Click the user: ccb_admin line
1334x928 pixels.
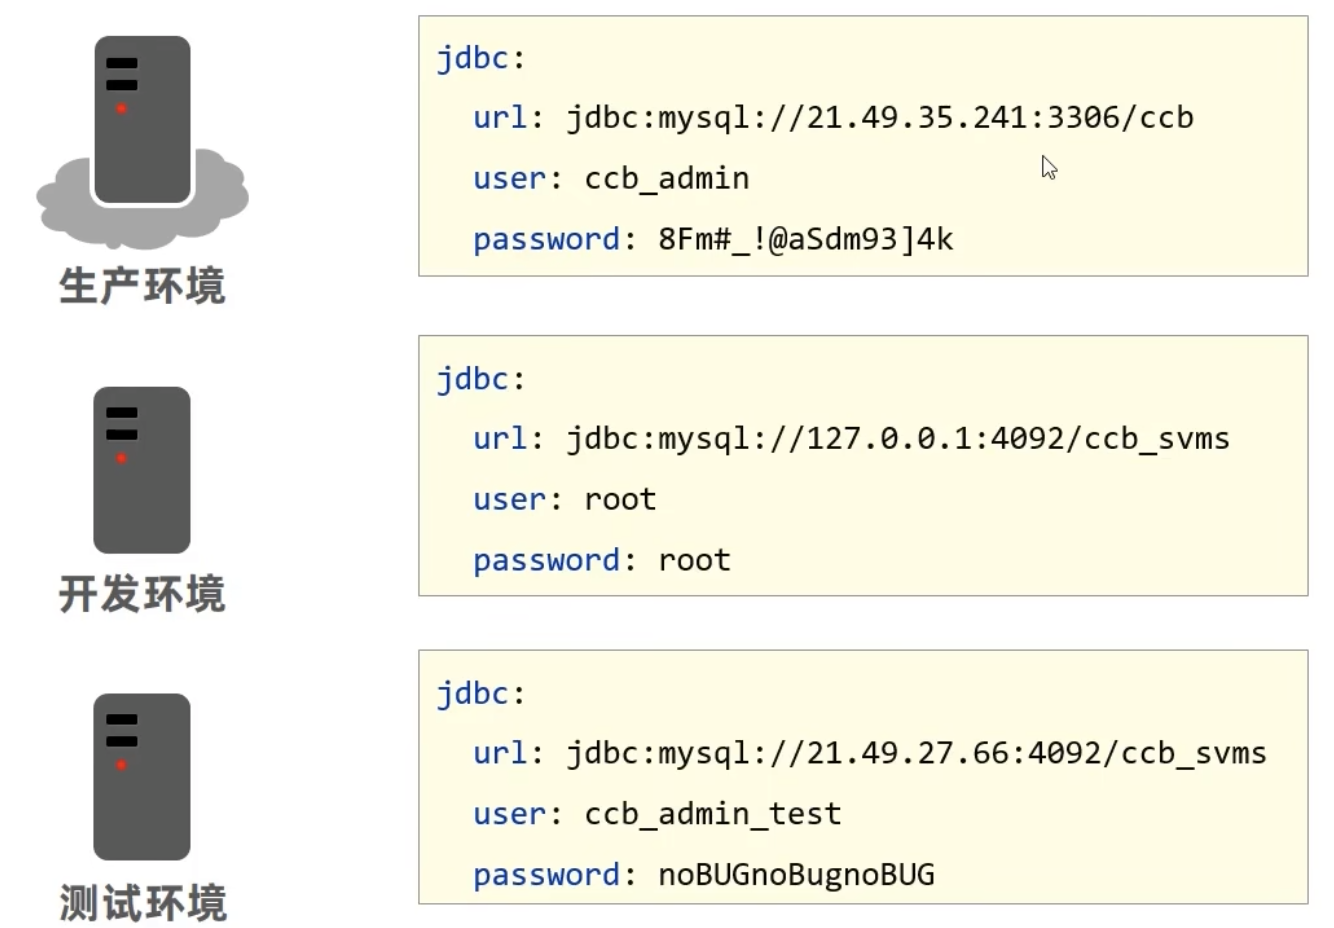pos(611,179)
